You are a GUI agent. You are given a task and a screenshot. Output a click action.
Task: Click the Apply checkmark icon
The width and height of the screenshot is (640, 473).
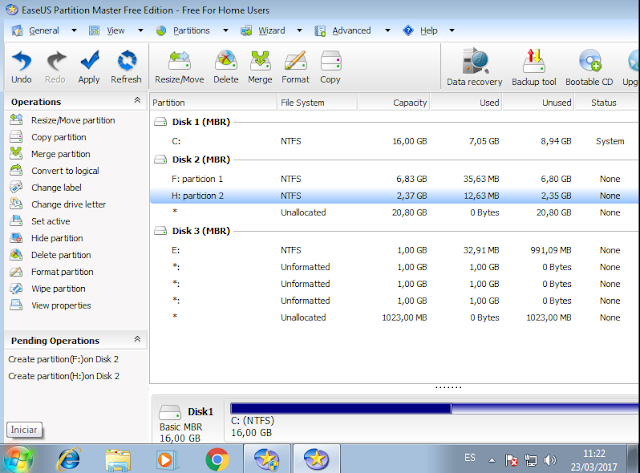[x=89, y=67]
